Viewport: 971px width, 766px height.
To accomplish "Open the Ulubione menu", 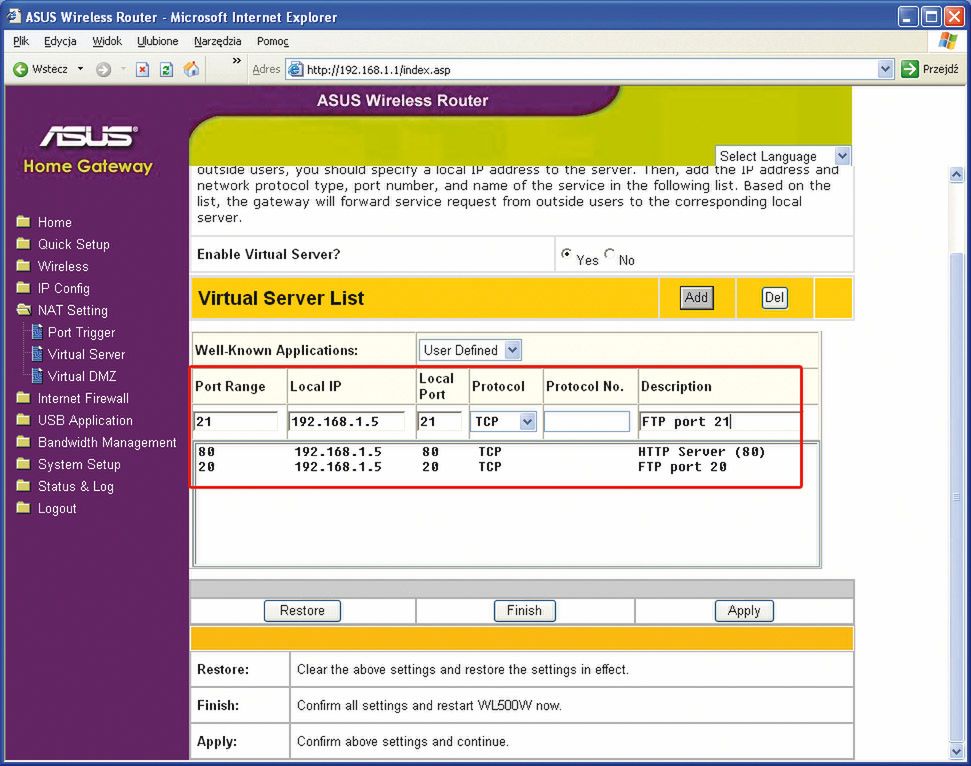I will tap(157, 41).
